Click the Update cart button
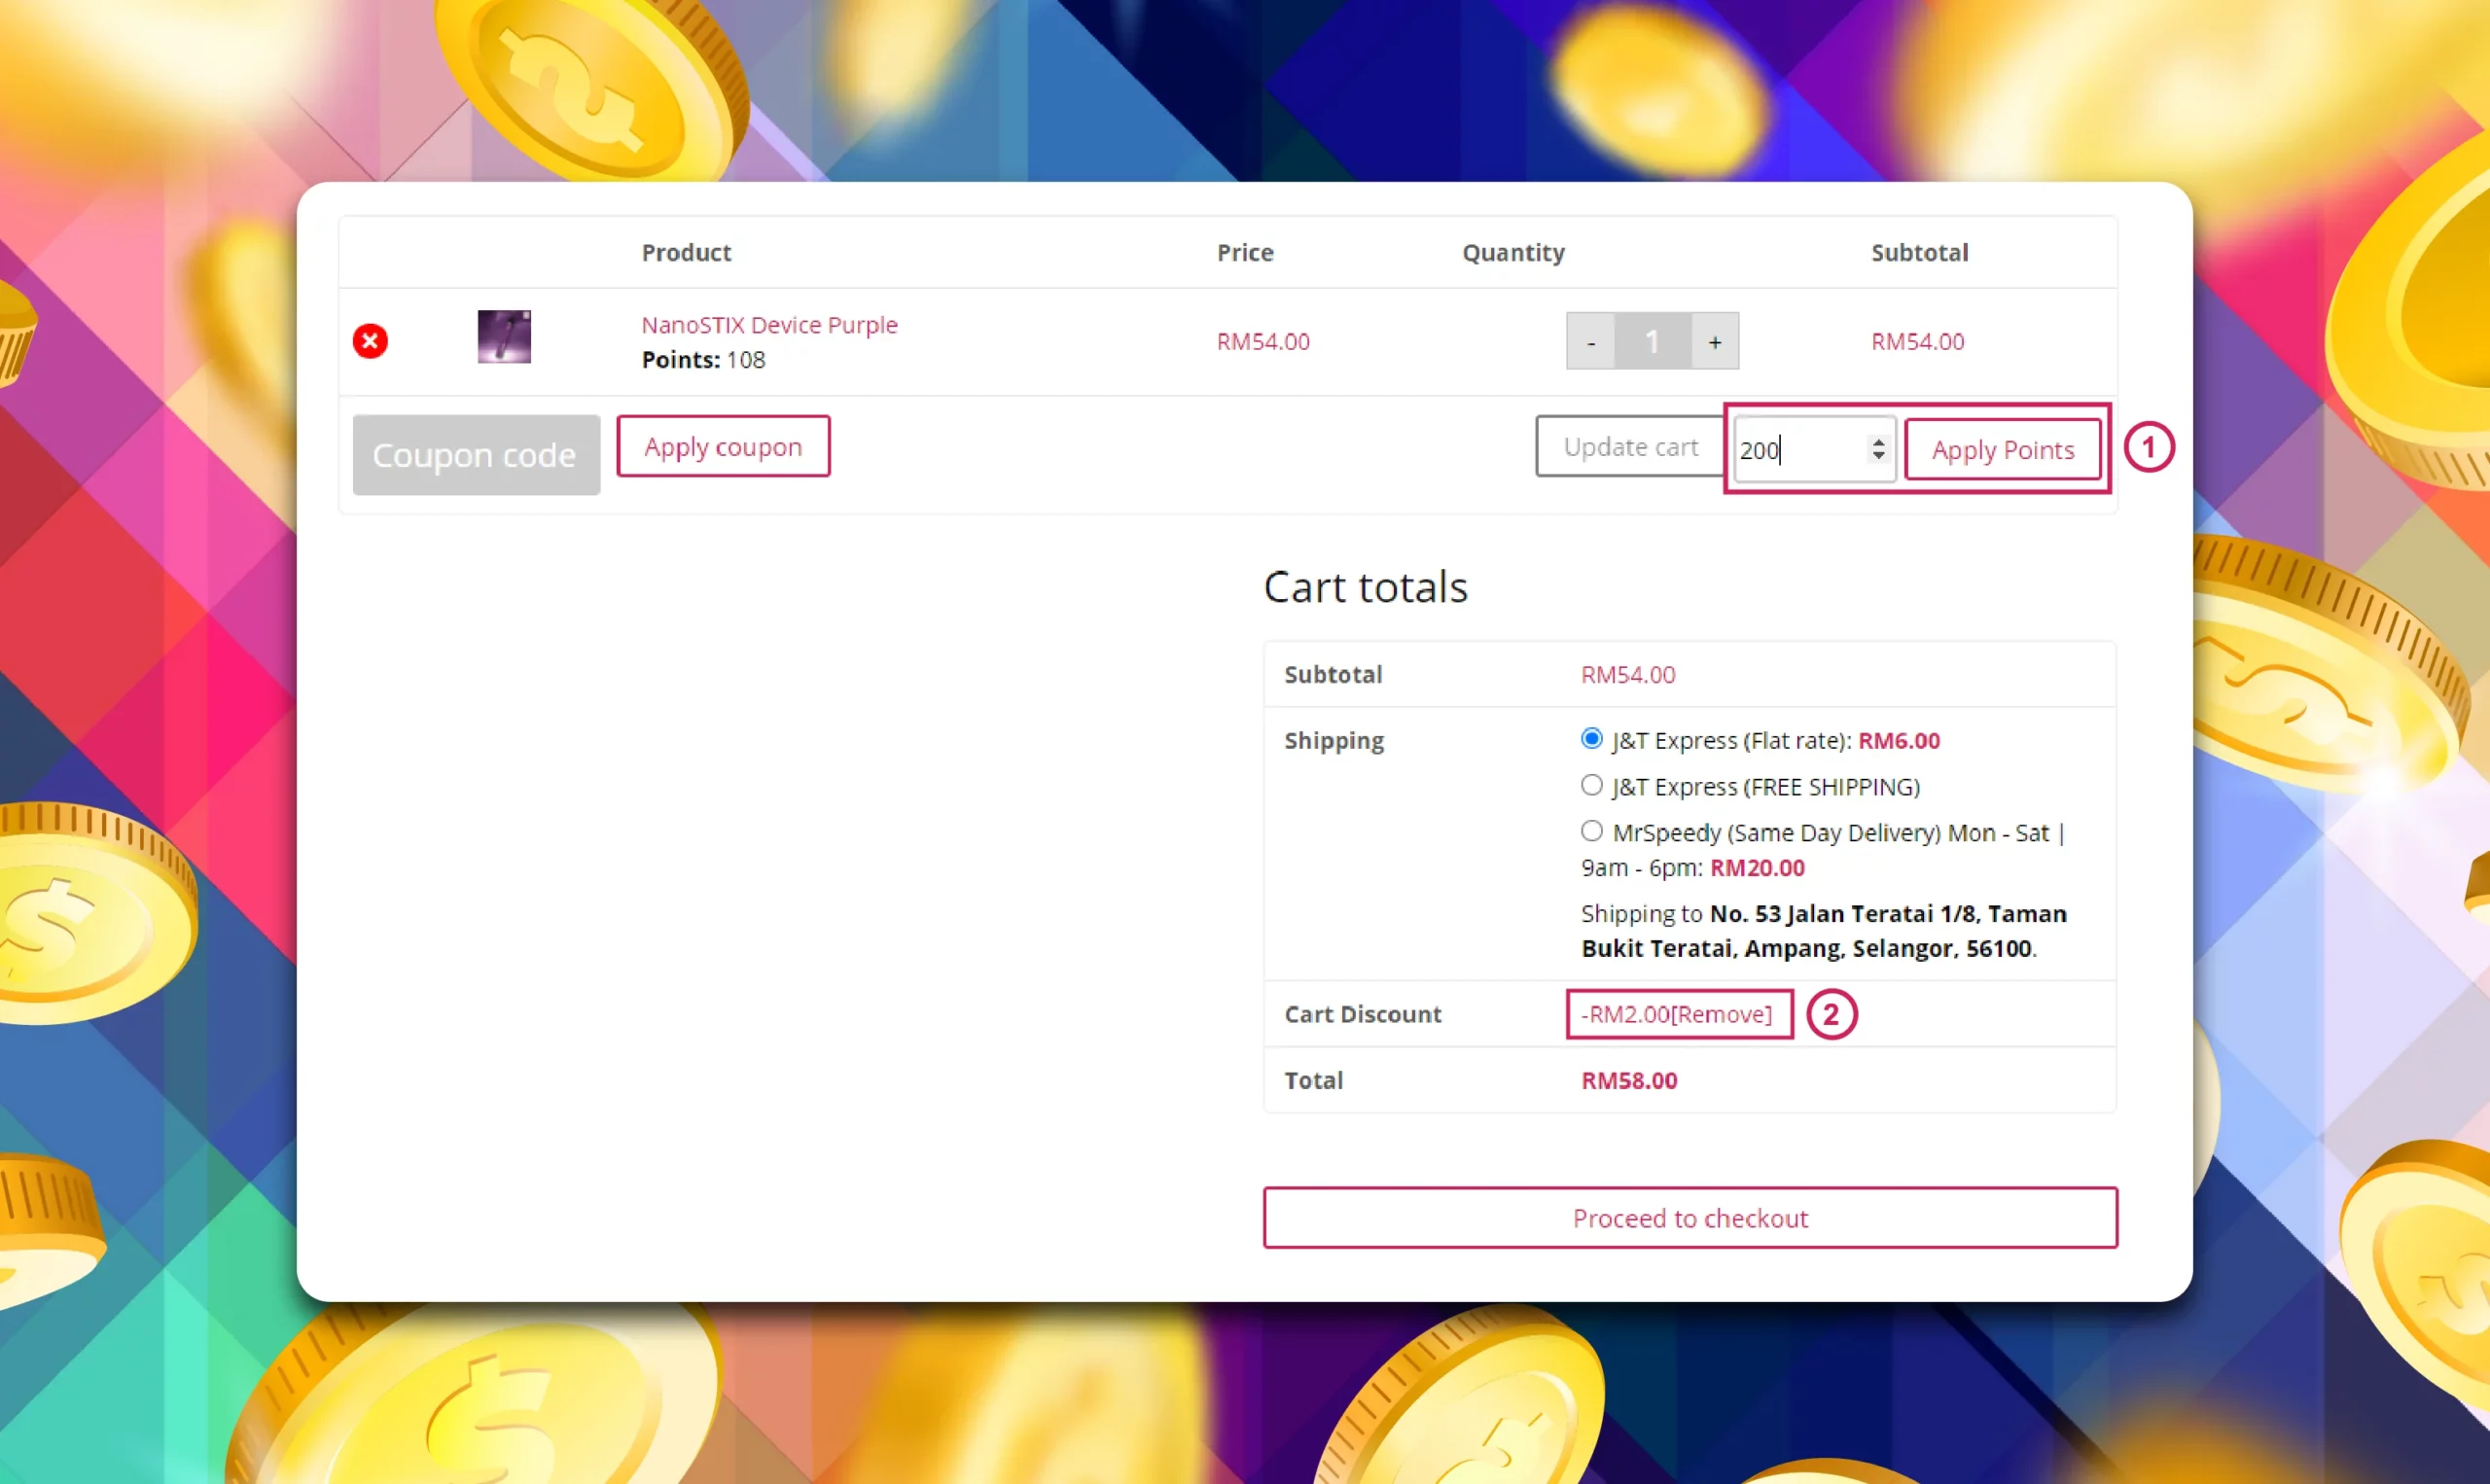2490x1484 pixels. coord(1630,447)
